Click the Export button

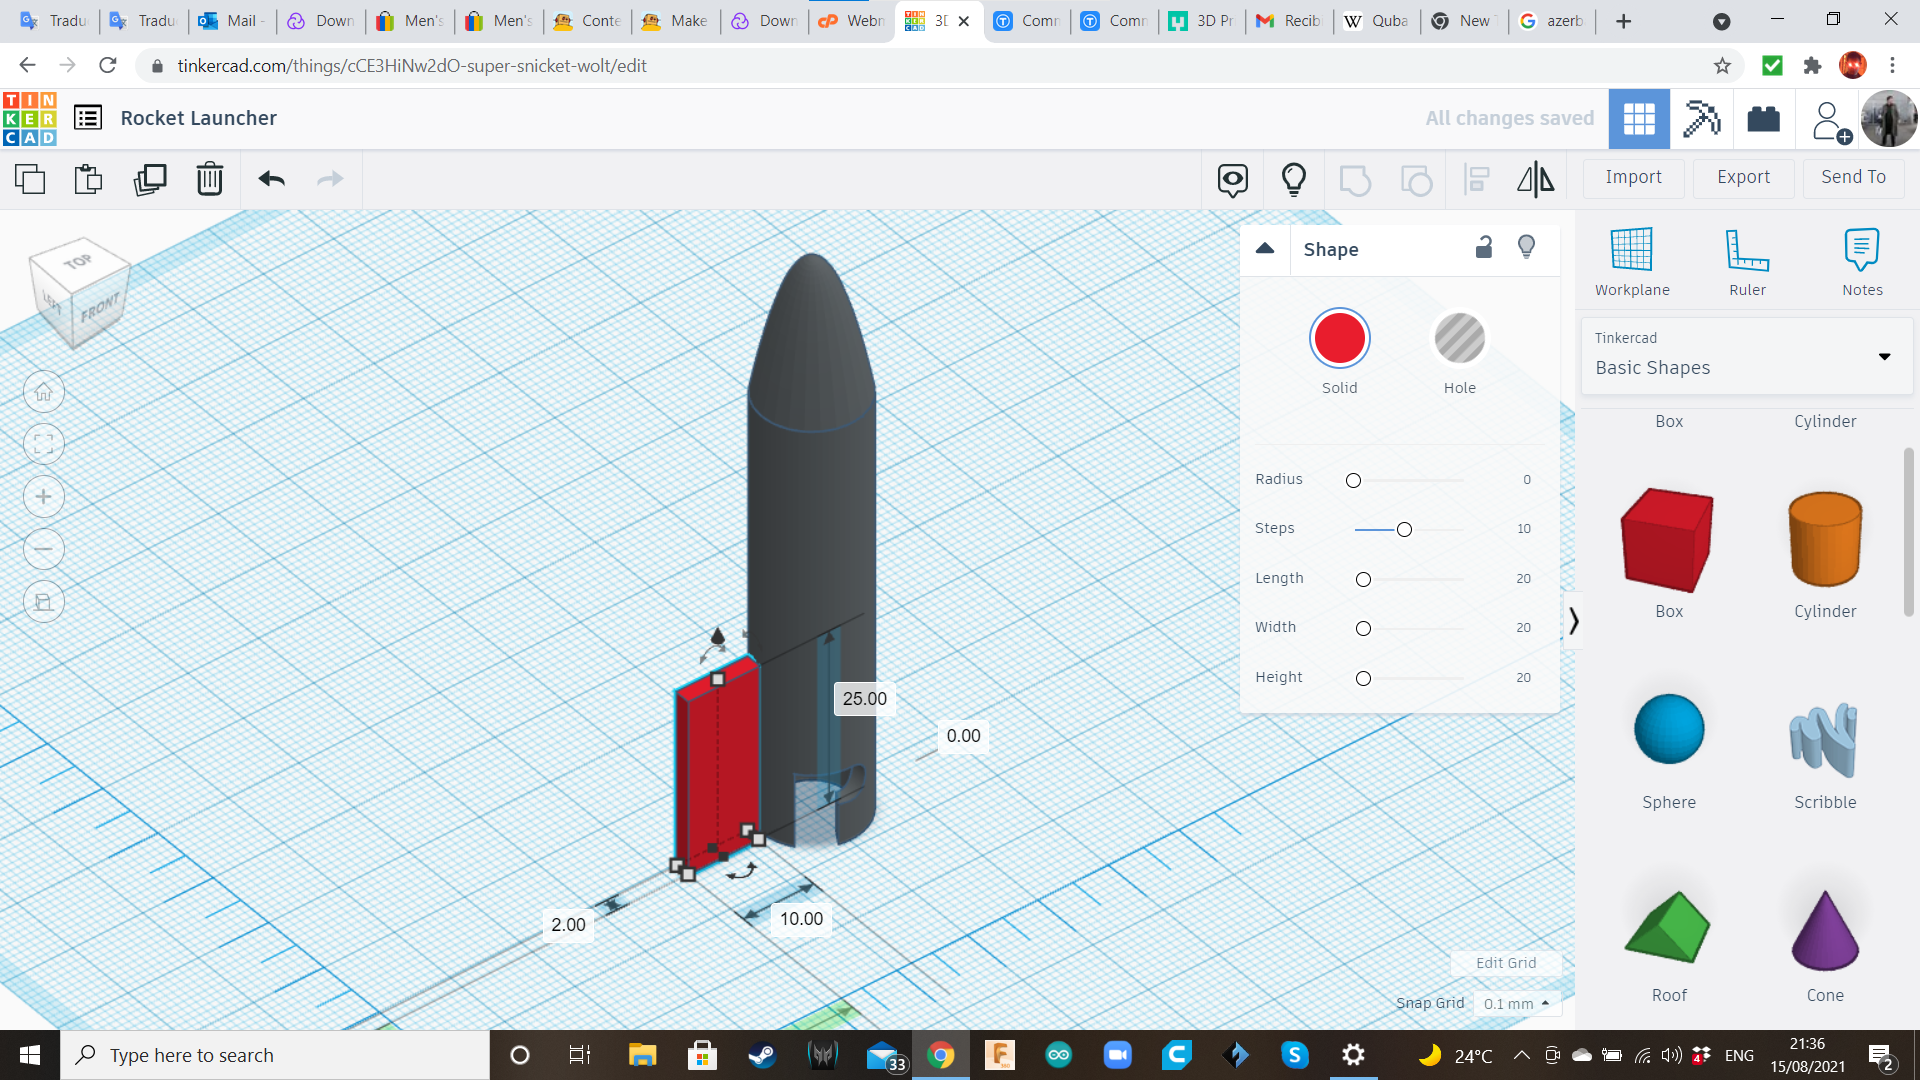pos(1743,177)
